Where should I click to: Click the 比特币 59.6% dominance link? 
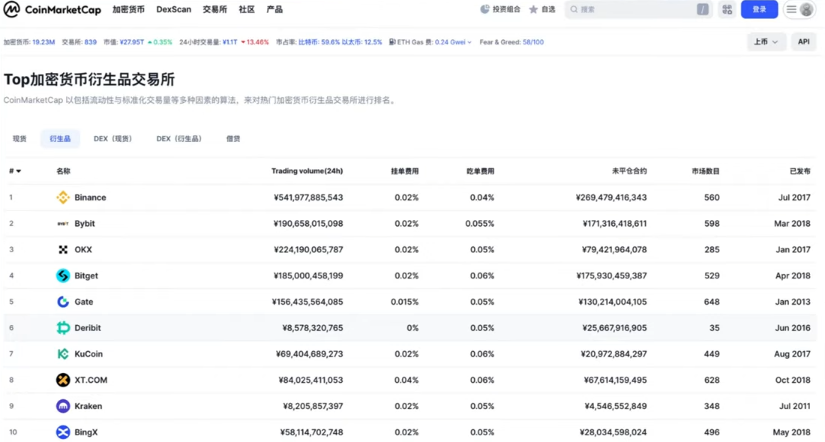(319, 42)
